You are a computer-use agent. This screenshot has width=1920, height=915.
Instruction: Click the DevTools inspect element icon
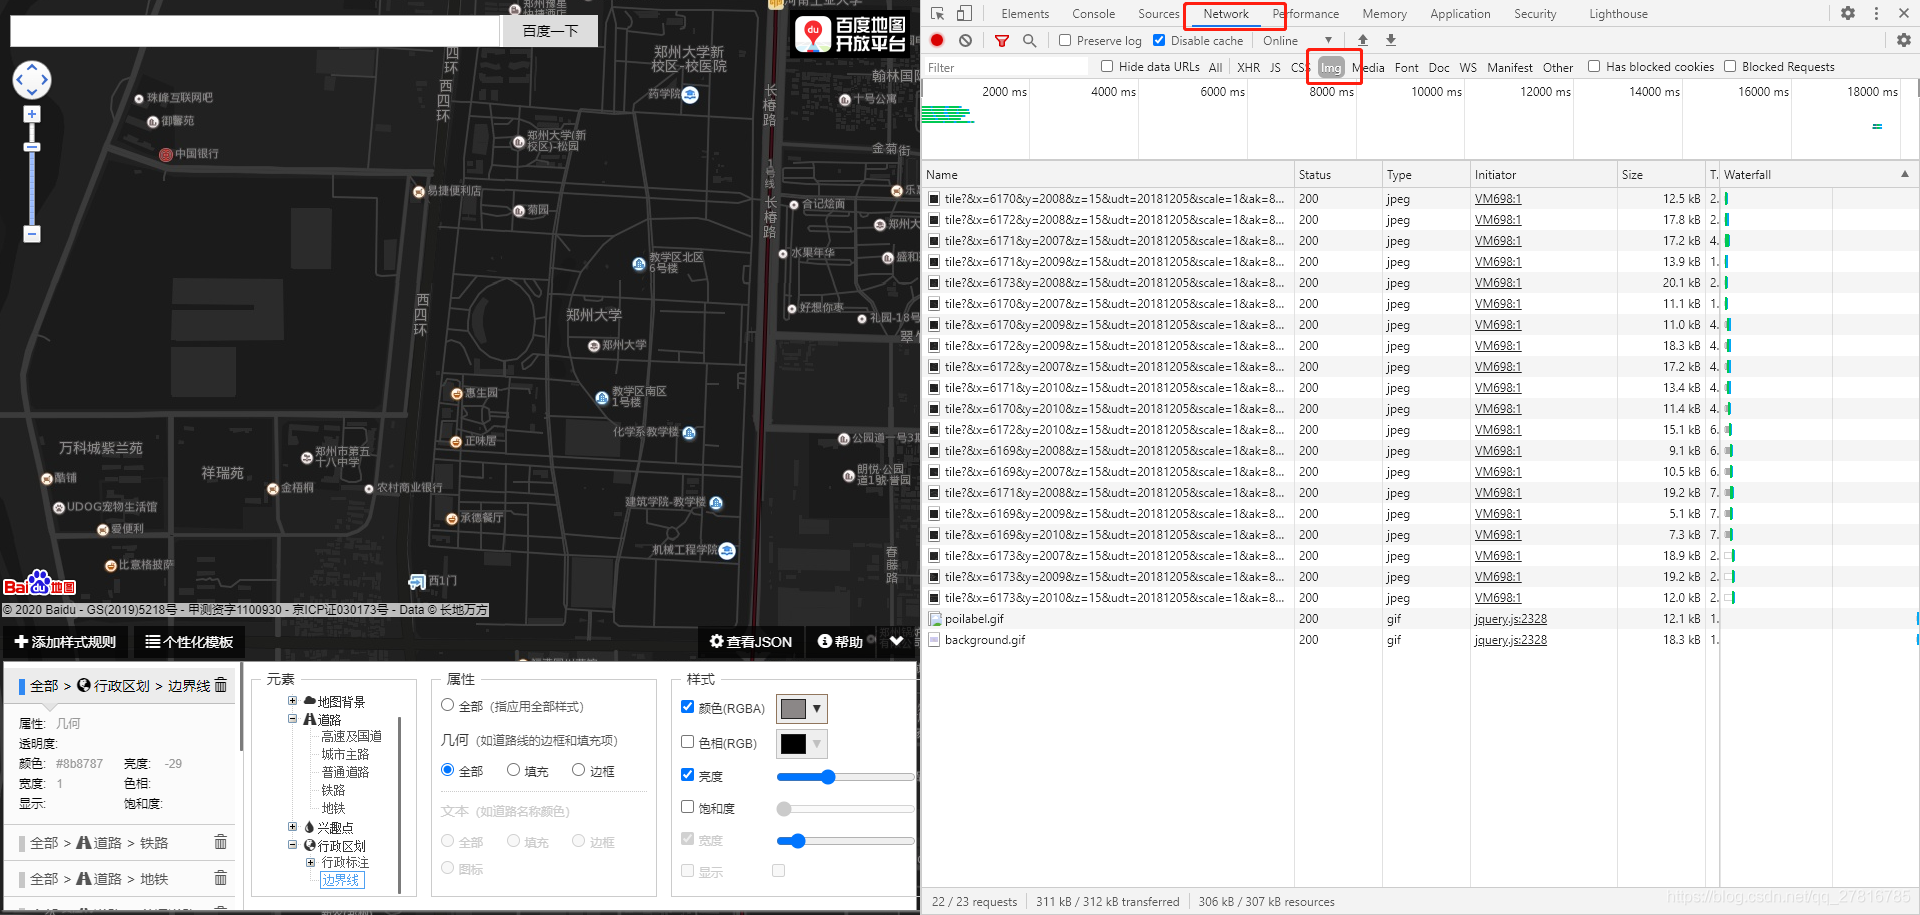click(937, 14)
